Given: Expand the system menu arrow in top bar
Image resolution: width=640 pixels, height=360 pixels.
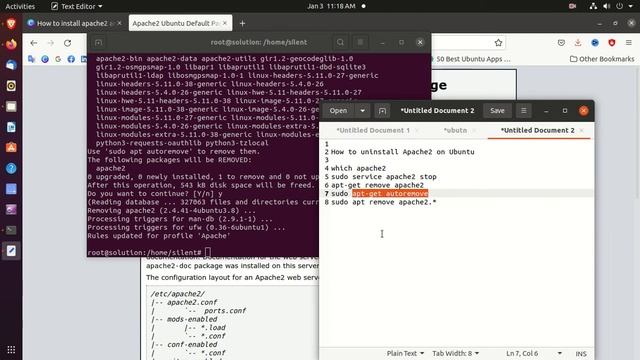Looking at the screenshot, I should coord(631,6).
